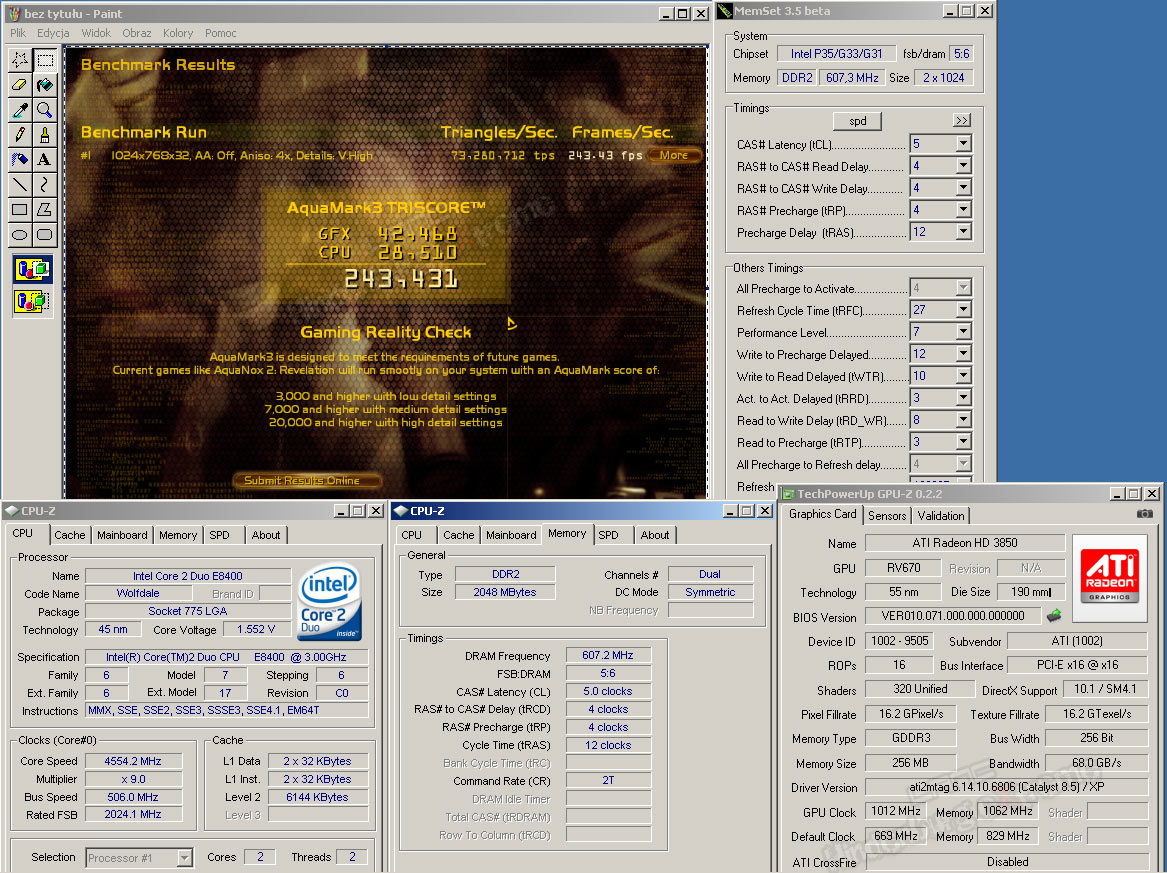Open the Obraz menu in Paint
The image size is (1167, 873).
[x=137, y=33]
